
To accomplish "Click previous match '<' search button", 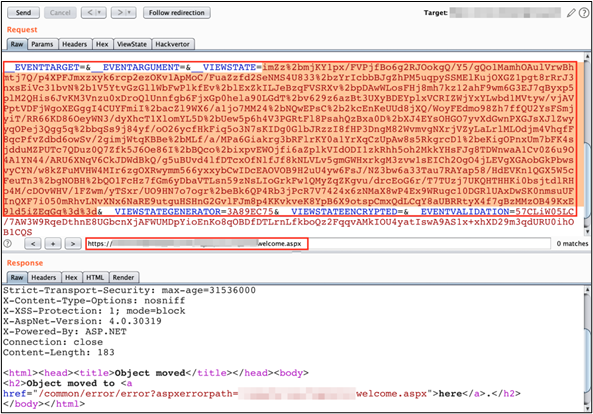I will pyautogui.click(x=33, y=244).
